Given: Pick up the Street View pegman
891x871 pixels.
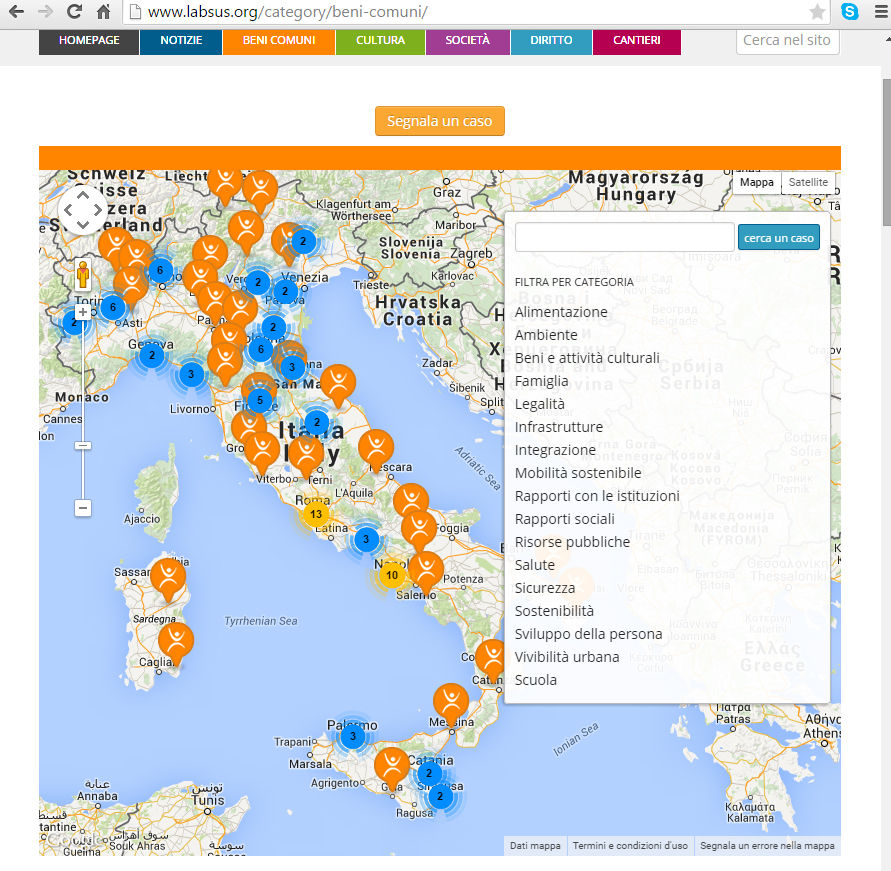Looking at the screenshot, I should pyautogui.click(x=83, y=274).
